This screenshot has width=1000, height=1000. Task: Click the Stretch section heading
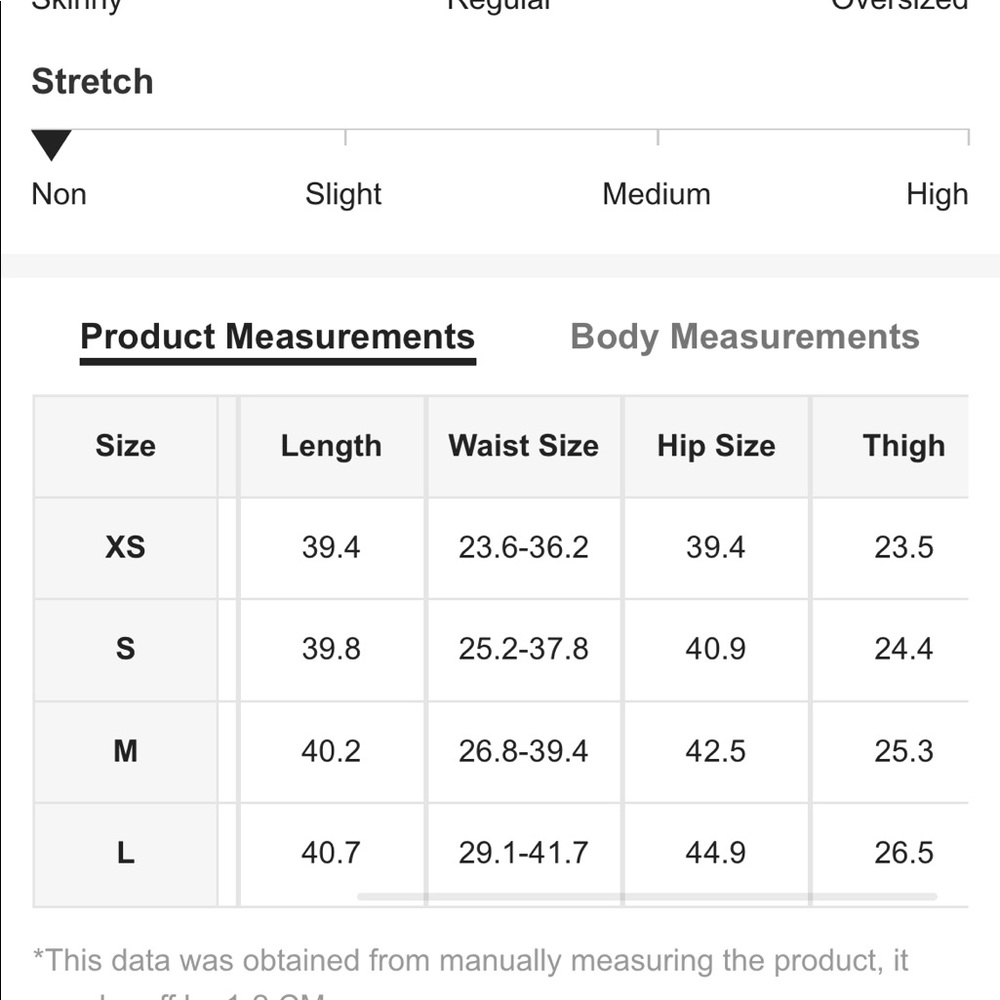[92, 82]
